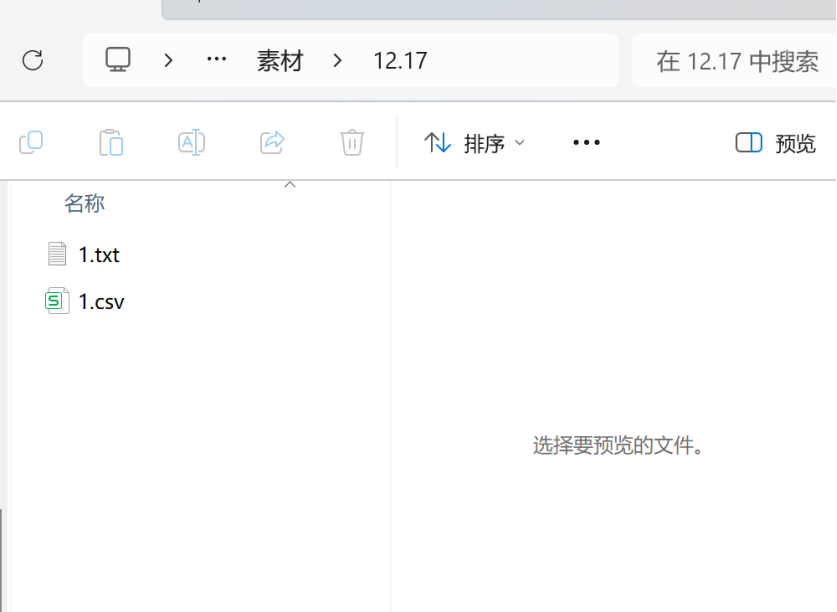Click the 1.txt text document icon
The width and height of the screenshot is (837, 612).
click(x=57, y=254)
